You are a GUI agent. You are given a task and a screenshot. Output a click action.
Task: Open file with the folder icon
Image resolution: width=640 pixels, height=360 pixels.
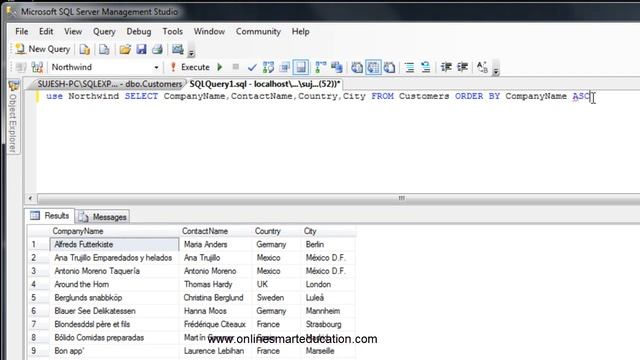(x=125, y=49)
